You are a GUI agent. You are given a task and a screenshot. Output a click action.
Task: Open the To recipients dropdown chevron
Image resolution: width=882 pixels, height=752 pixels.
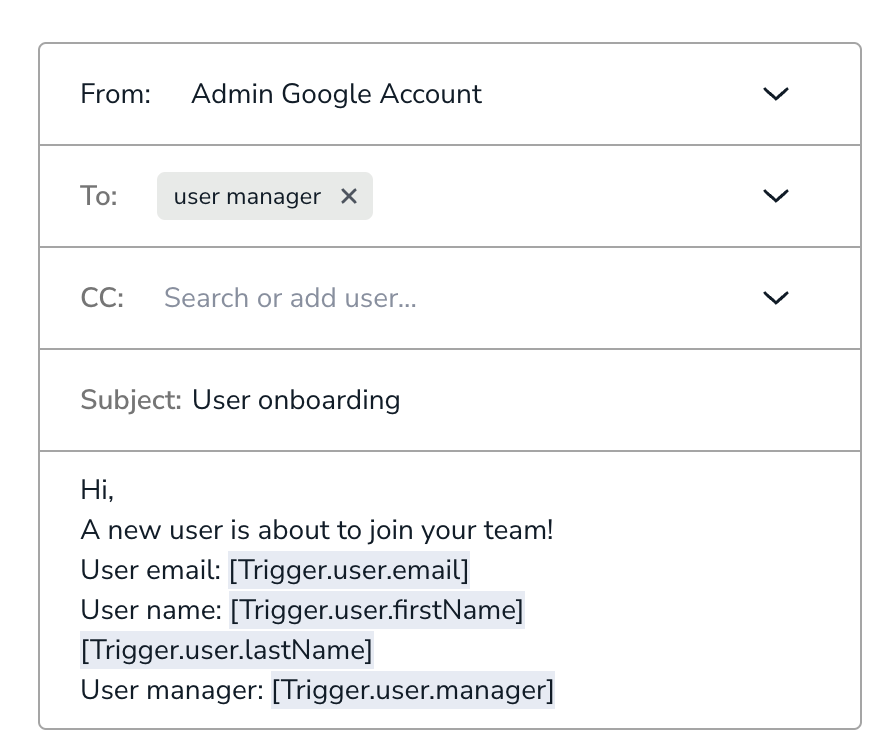[x=776, y=196]
